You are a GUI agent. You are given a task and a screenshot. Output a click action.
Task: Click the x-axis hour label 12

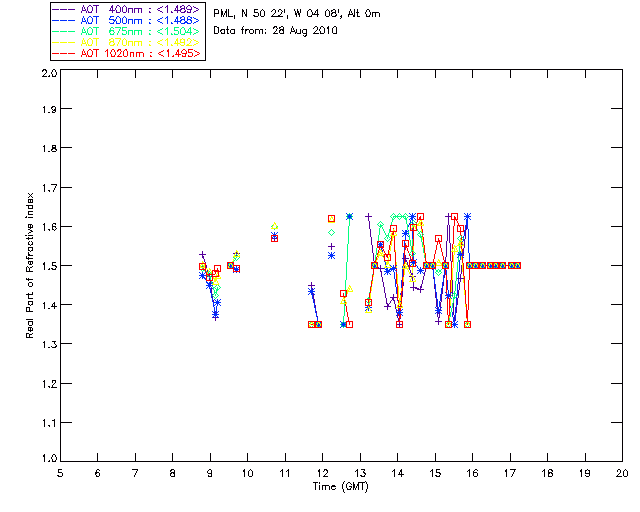point(322,473)
